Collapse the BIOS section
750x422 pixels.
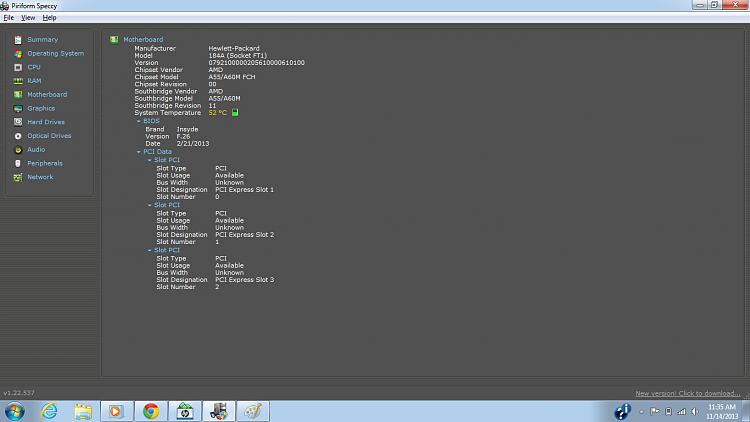point(139,122)
